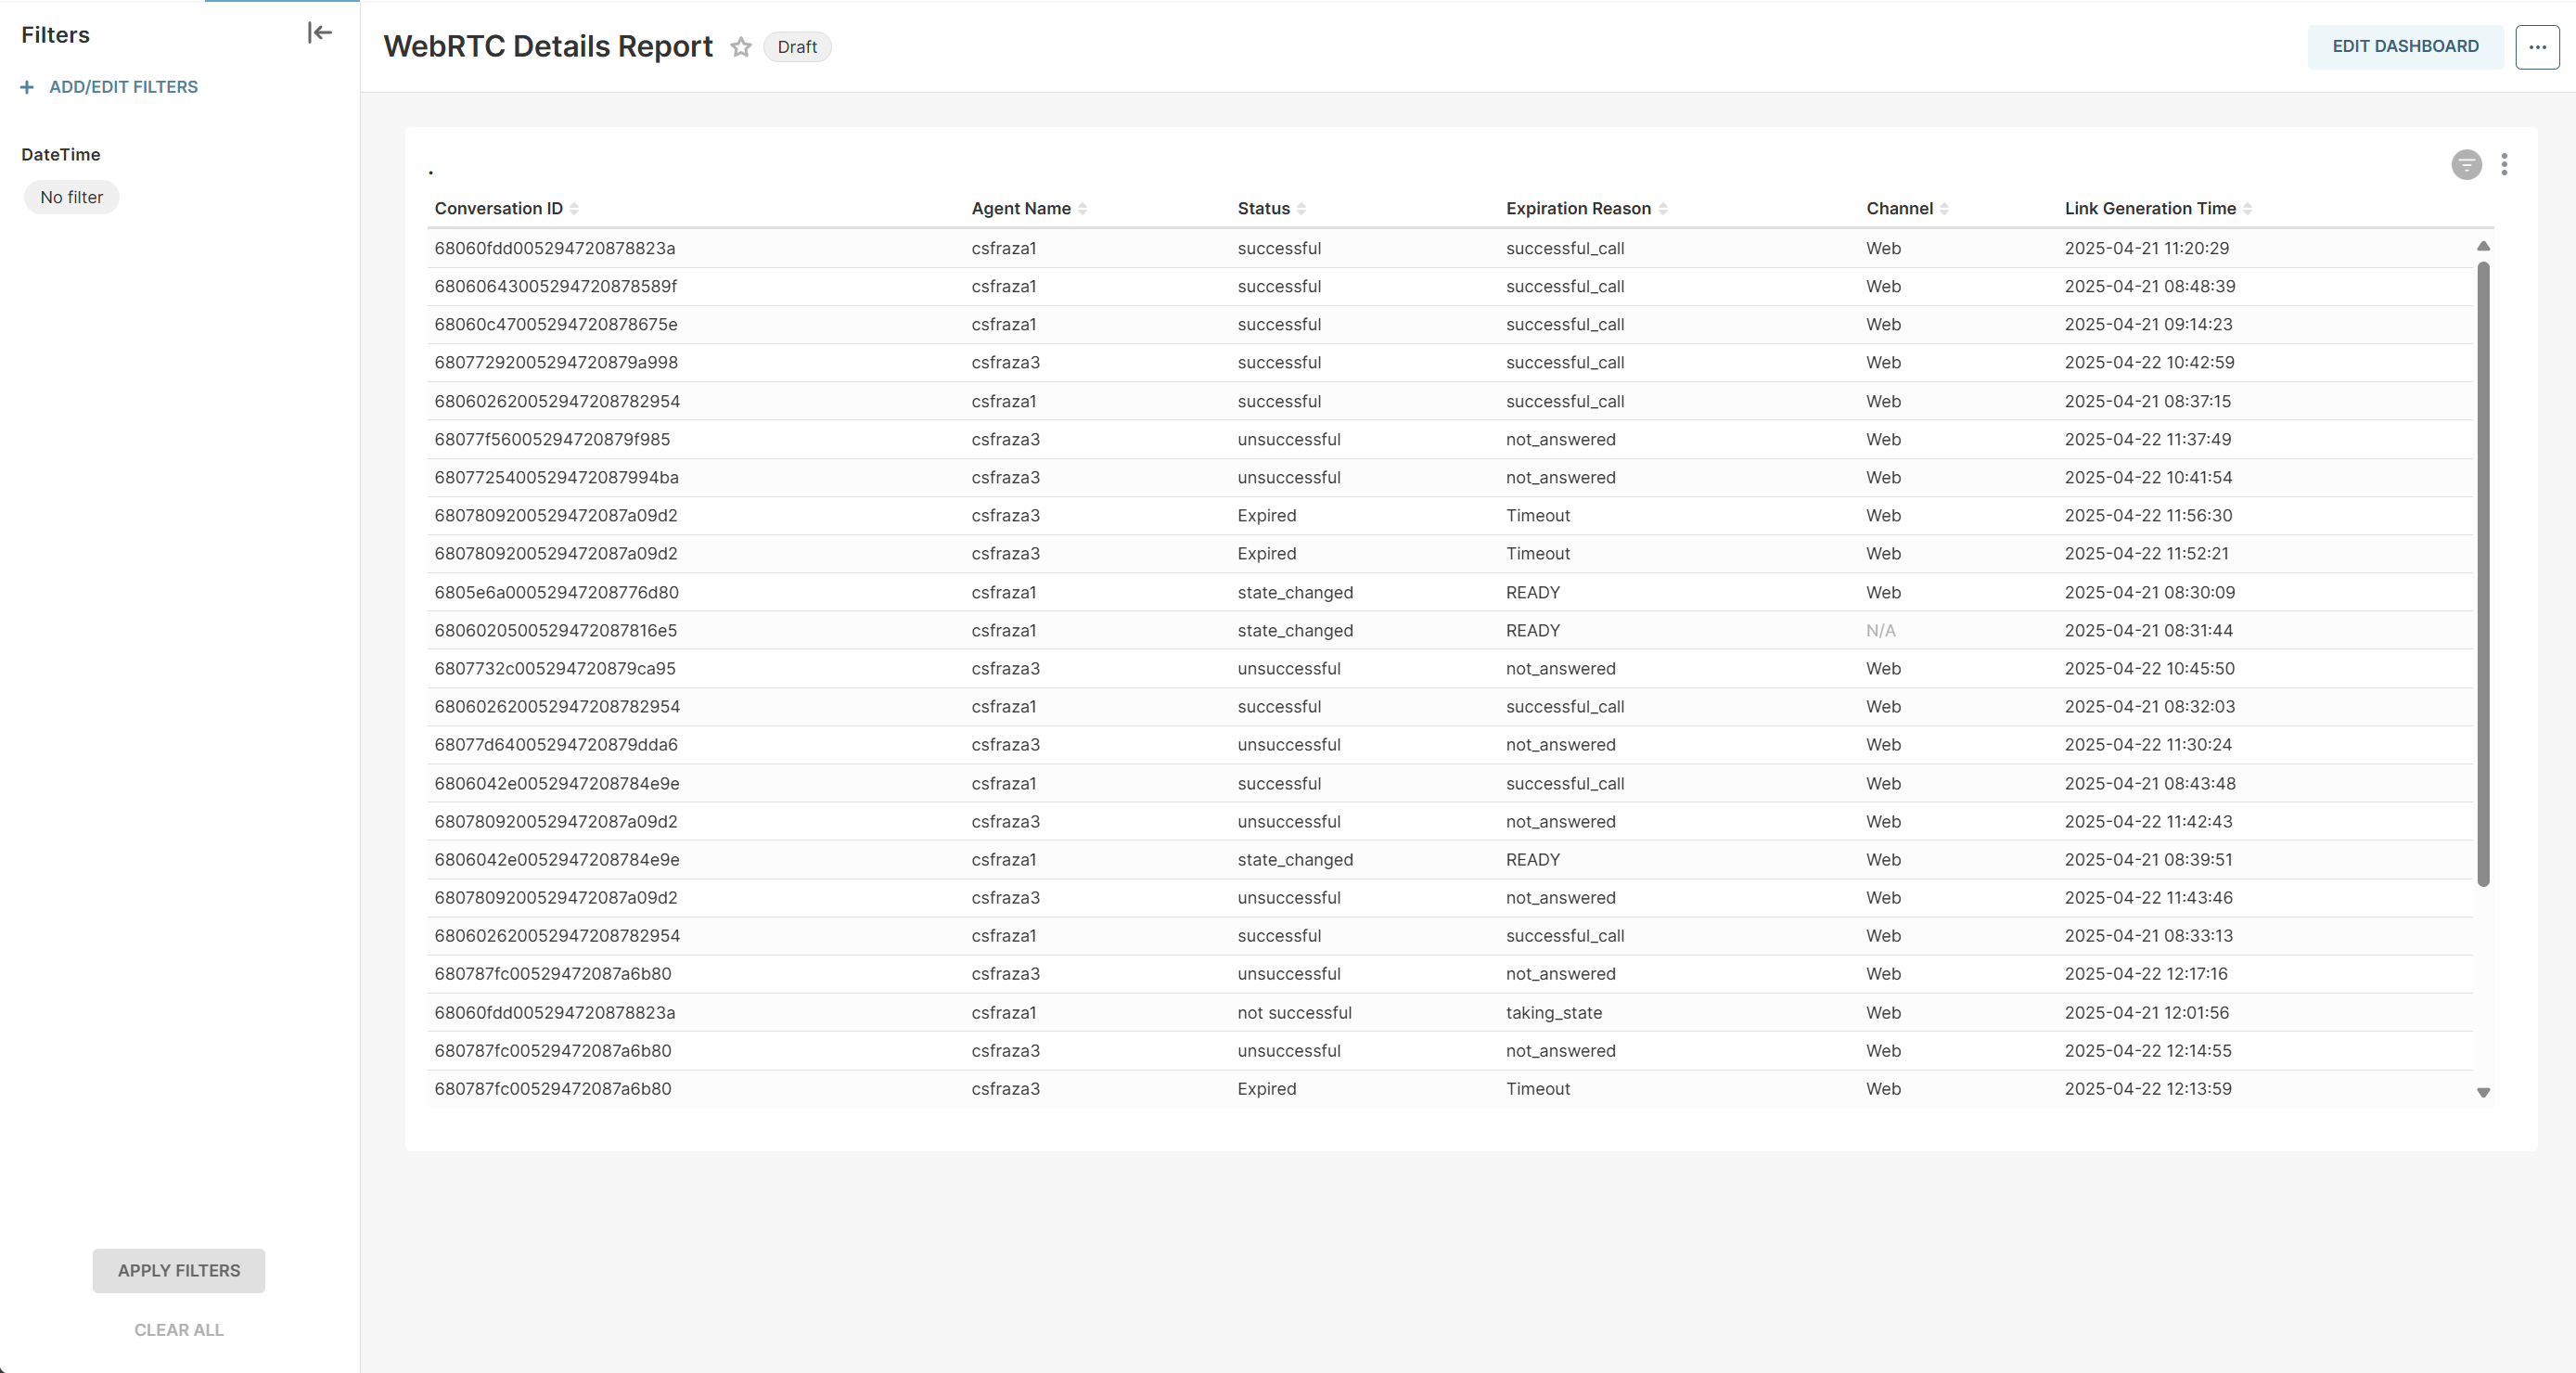Click the plus icon for Add/Edit Filters
The image size is (2576, 1373).
(x=27, y=87)
